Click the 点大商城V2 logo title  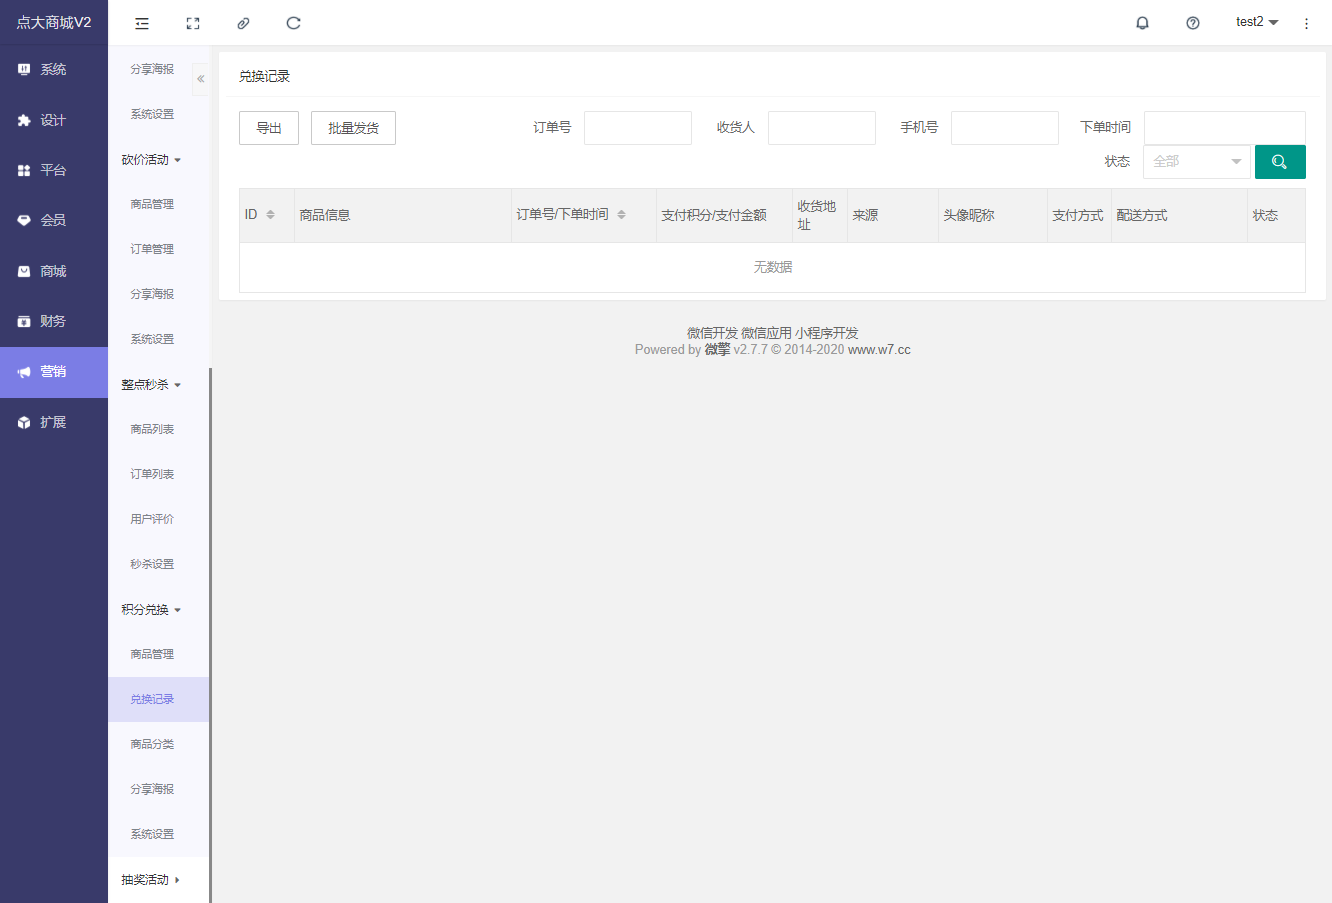(54, 22)
